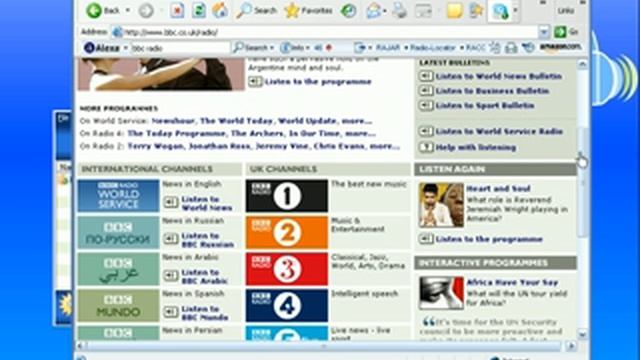Click the red BBC Radio 3 logo
This screenshot has width=640, height=360.
(287, 269)
